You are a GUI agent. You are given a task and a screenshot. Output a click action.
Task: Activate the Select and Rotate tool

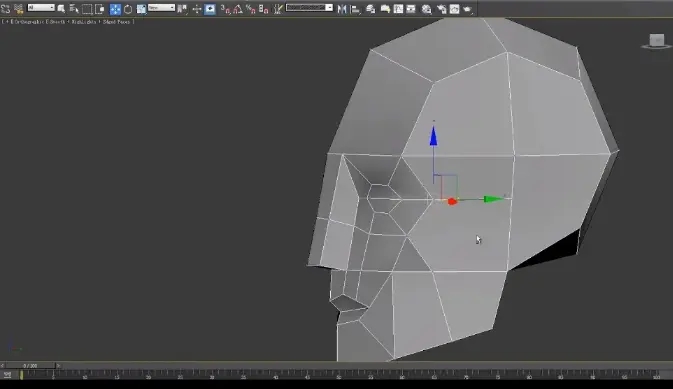(x=128, y=9)
